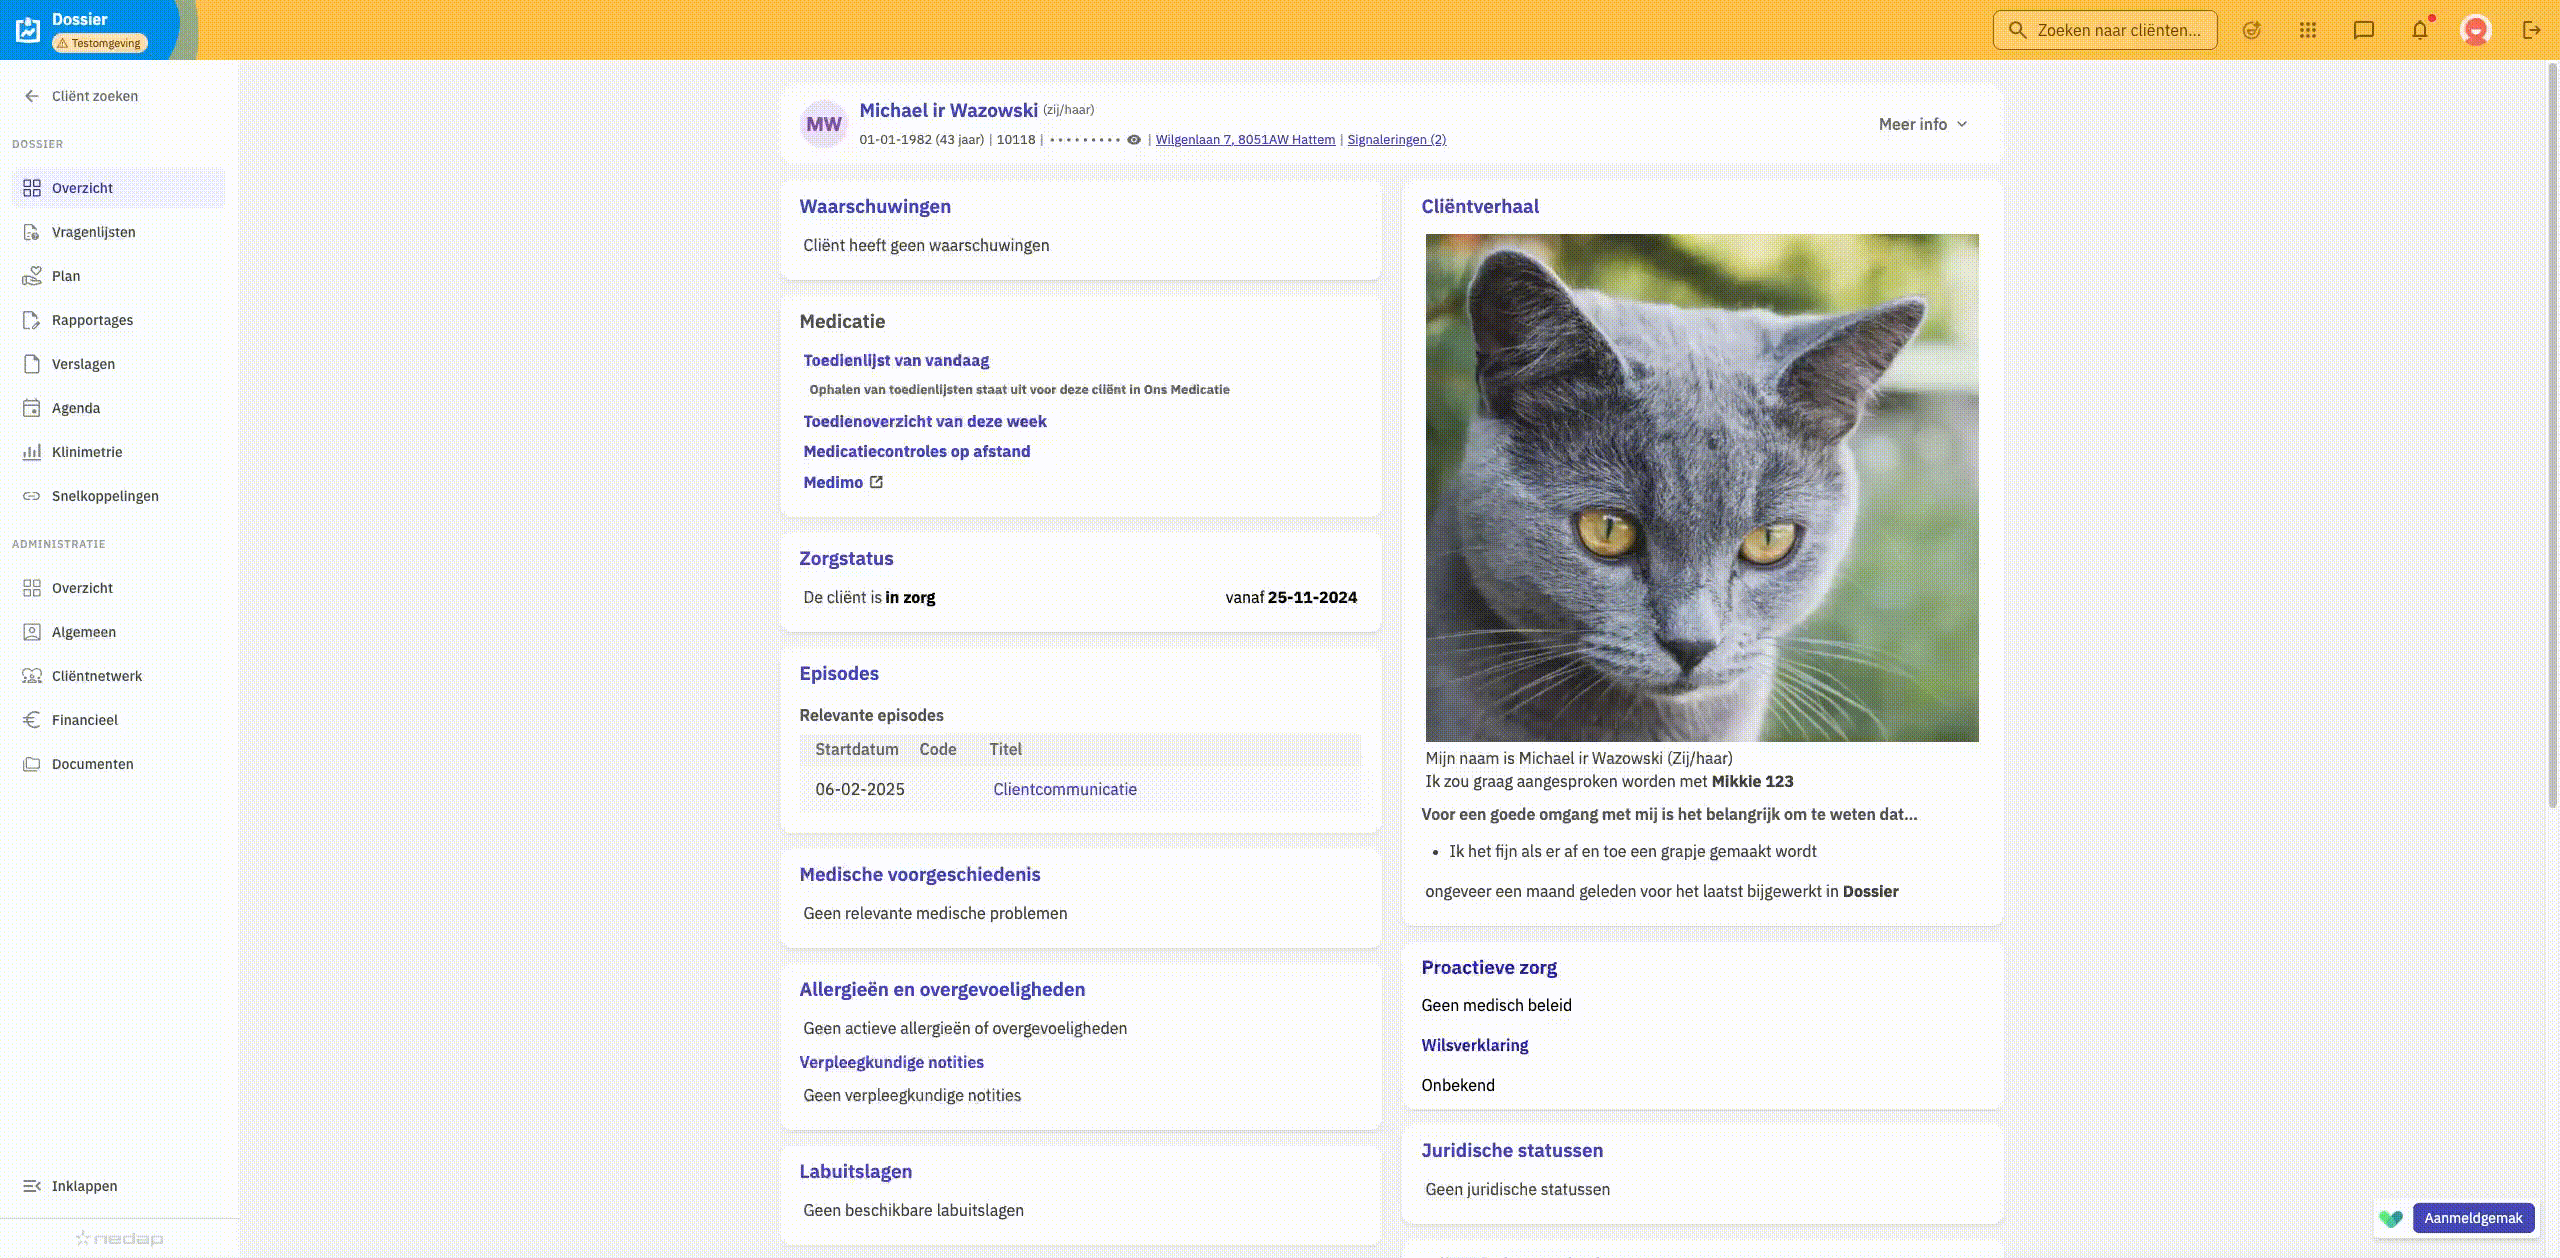Image resolution: width=2560 pixels, height=1258 pixels.
Task: Reveal hidden number with eye icon
Action: 1134,140
